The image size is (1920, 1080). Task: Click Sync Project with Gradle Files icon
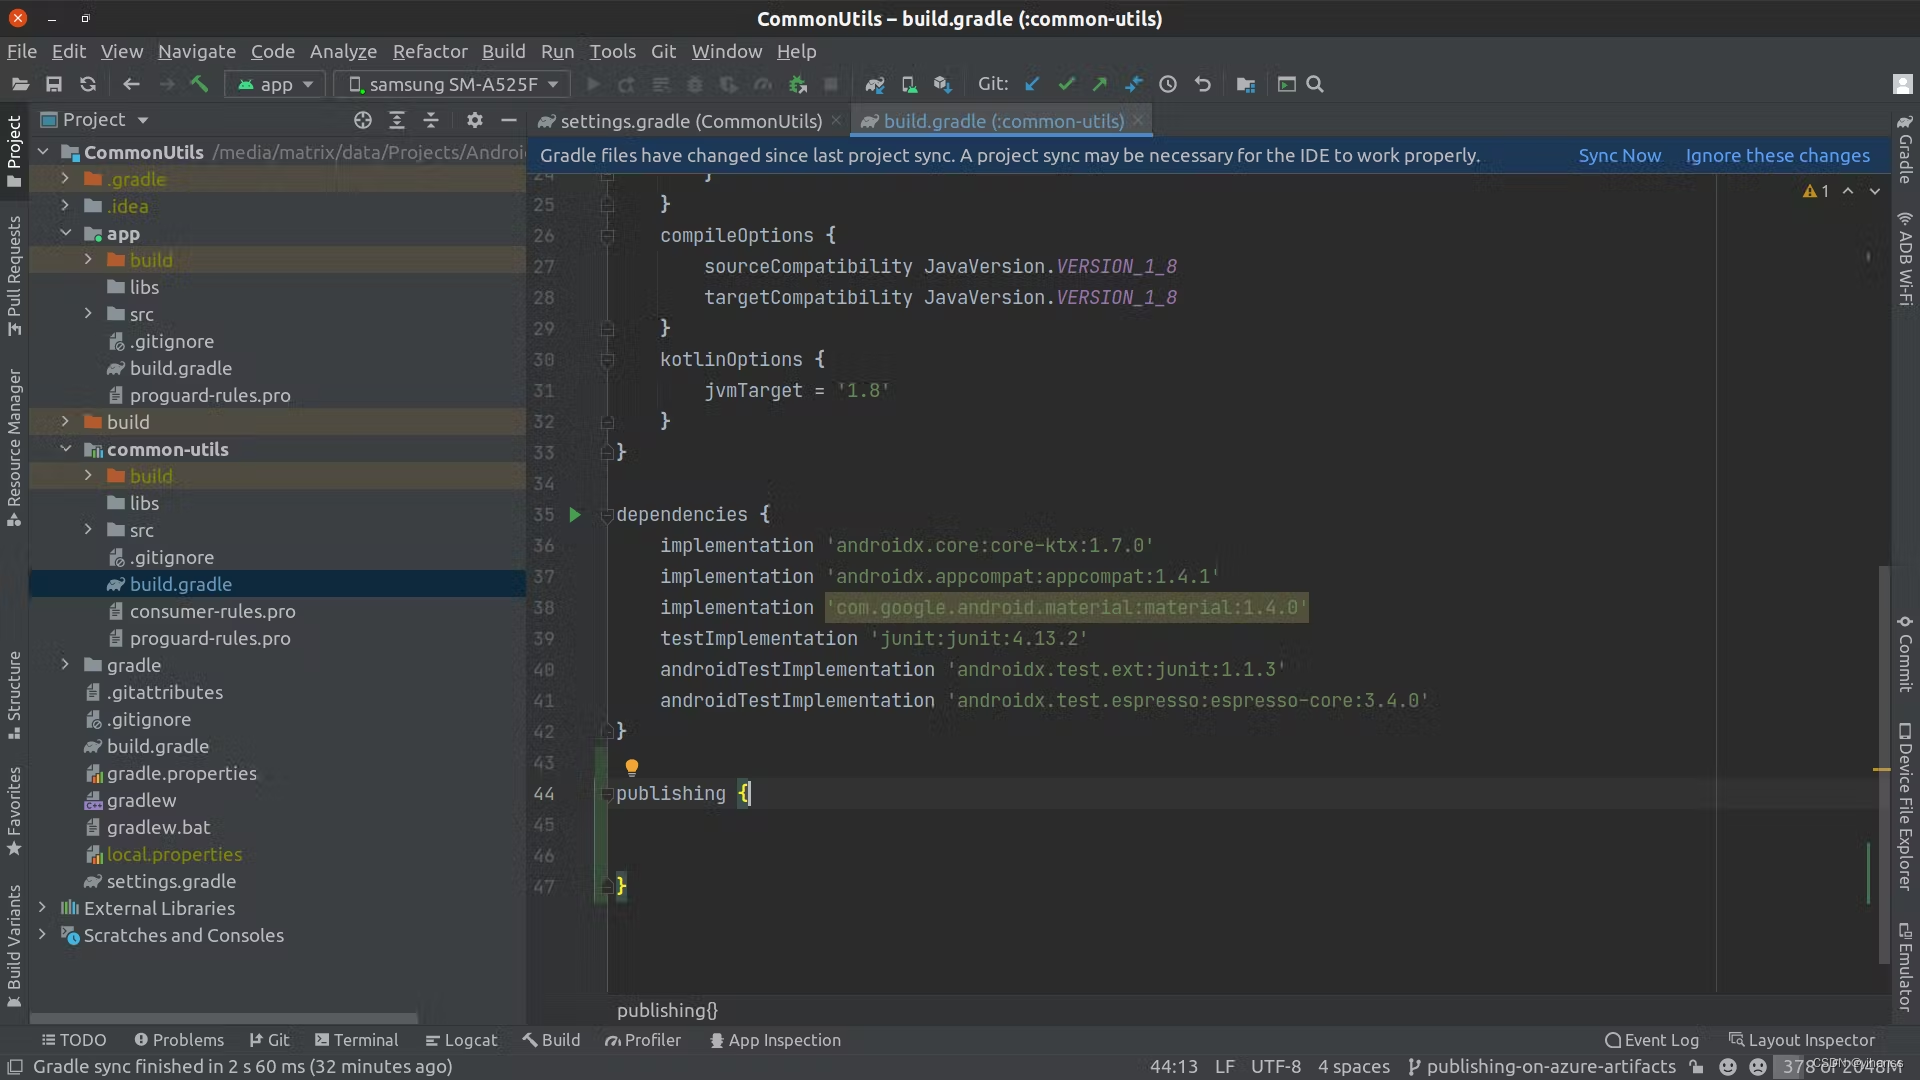(x=874, y=85)
